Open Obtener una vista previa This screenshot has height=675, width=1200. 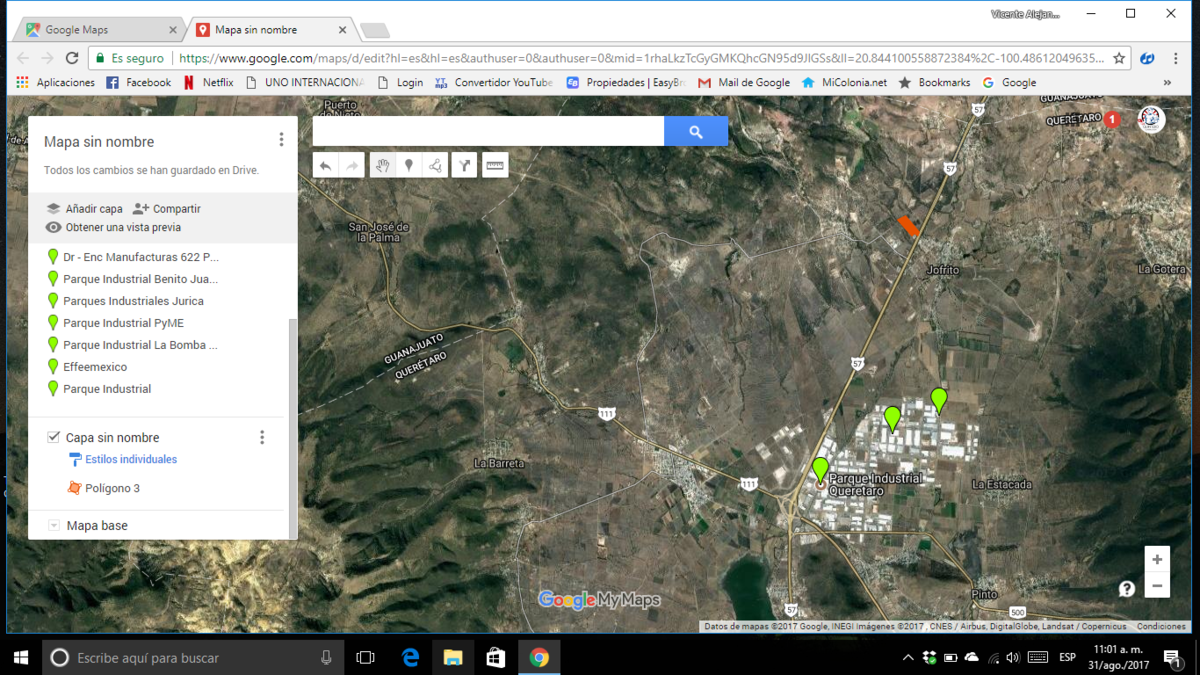113,227
